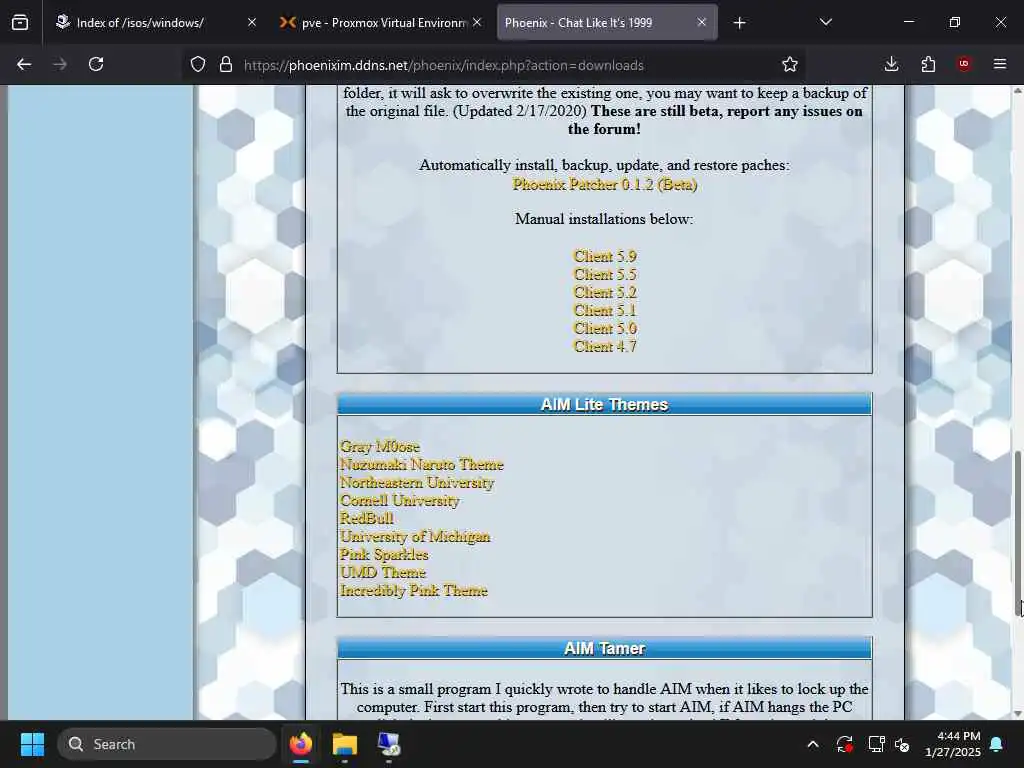The image size is (1024, 768).
Task: Download the Northeastern University theme
Action: (417, 483)
